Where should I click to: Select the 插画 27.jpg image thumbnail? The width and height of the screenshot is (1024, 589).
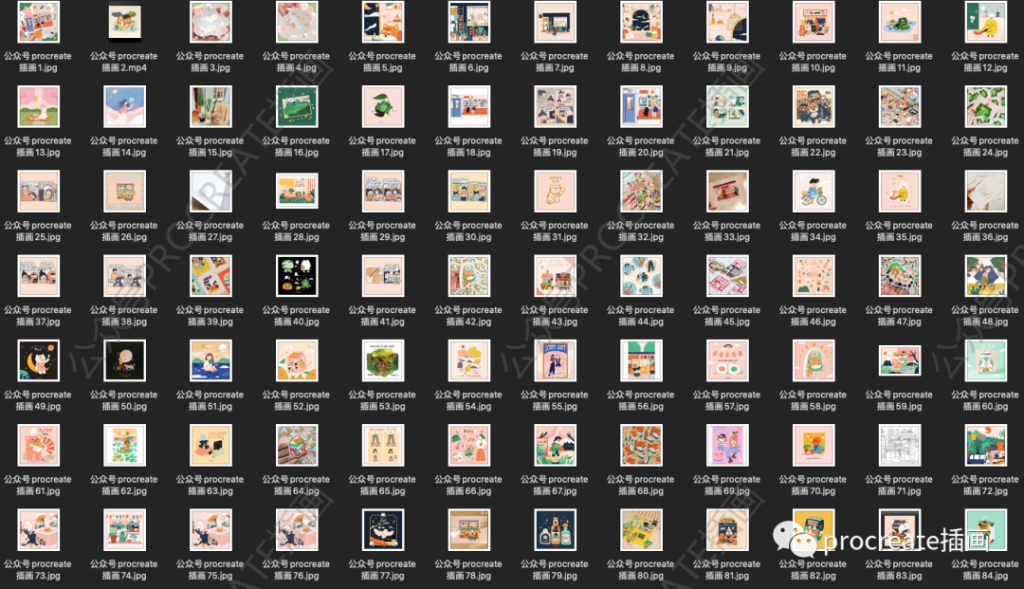210,191
